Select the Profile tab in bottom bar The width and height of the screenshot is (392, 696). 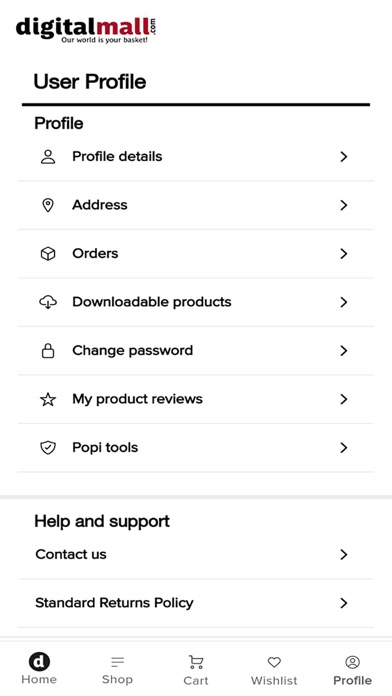(x=352, y=669)
